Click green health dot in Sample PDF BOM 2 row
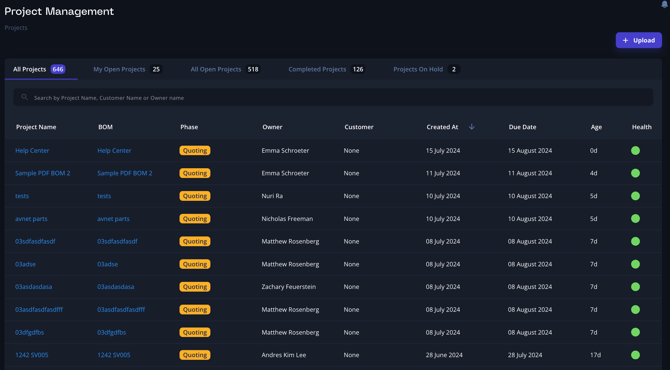Image resolution: width=670 pixels, height=370 pixels. [x=635, y=173]
